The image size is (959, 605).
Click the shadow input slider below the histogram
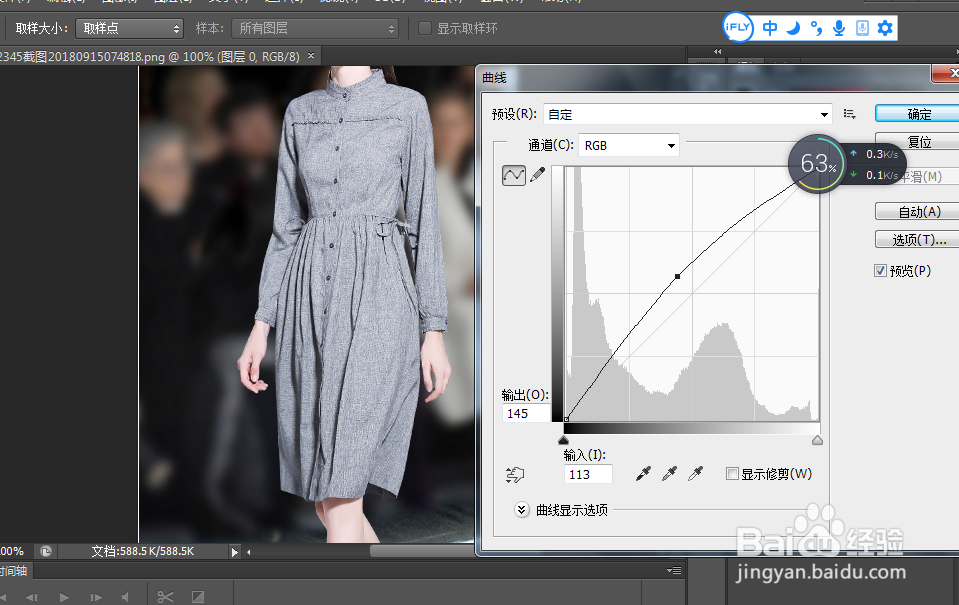tap(563, 438)
